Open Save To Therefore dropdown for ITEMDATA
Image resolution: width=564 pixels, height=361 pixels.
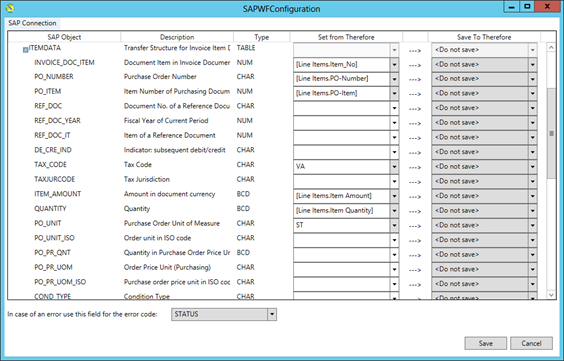point(533,50)
